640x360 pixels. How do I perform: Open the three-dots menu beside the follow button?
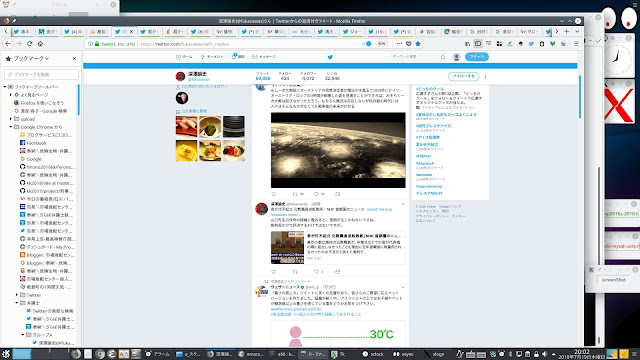[x=485, y=76]
